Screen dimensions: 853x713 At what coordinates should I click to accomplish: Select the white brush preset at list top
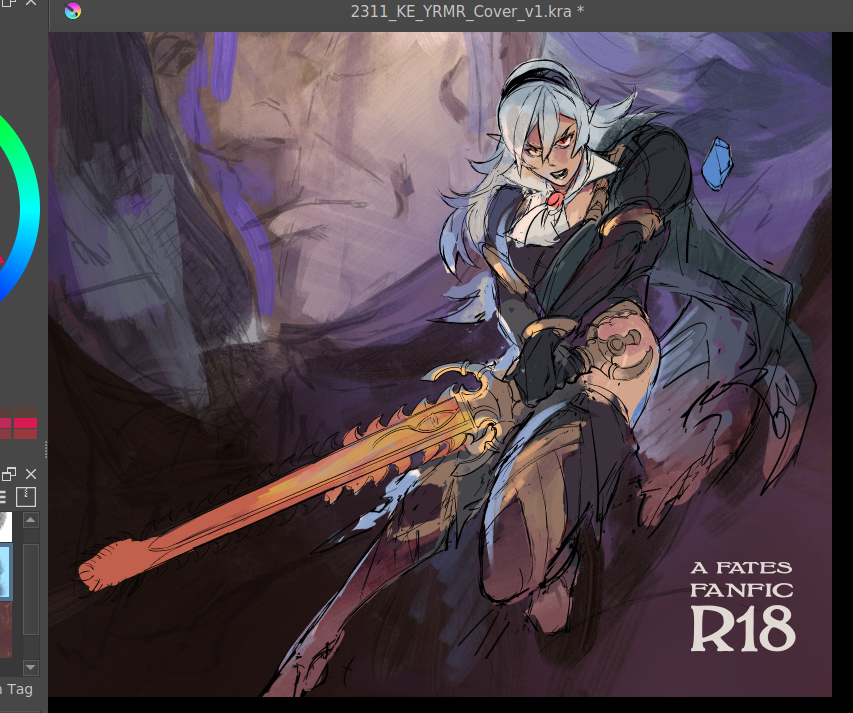coord(7,525)
